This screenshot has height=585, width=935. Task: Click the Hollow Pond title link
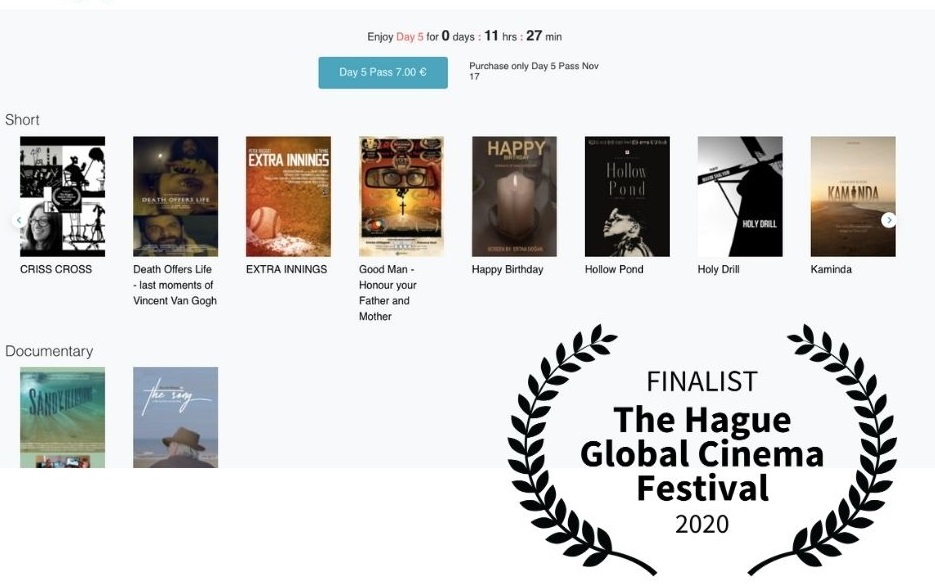(x=614, y=270)
